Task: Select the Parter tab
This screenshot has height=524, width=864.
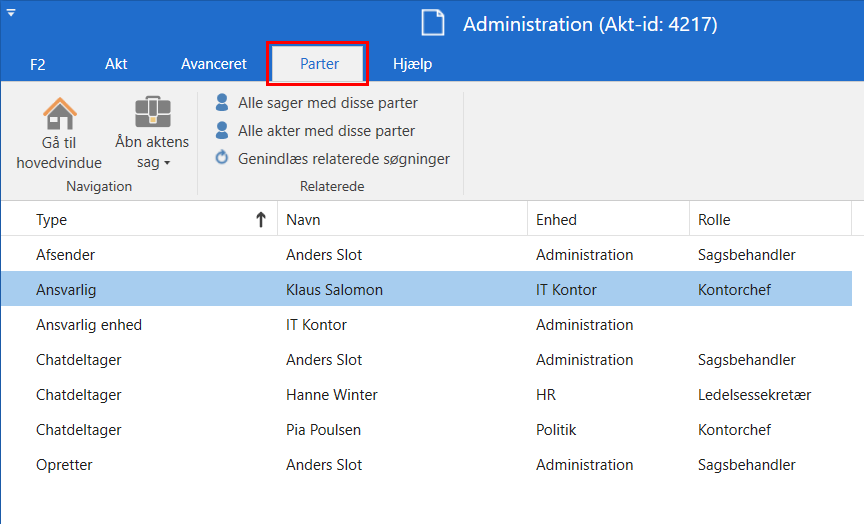Action: pos(319,64)
